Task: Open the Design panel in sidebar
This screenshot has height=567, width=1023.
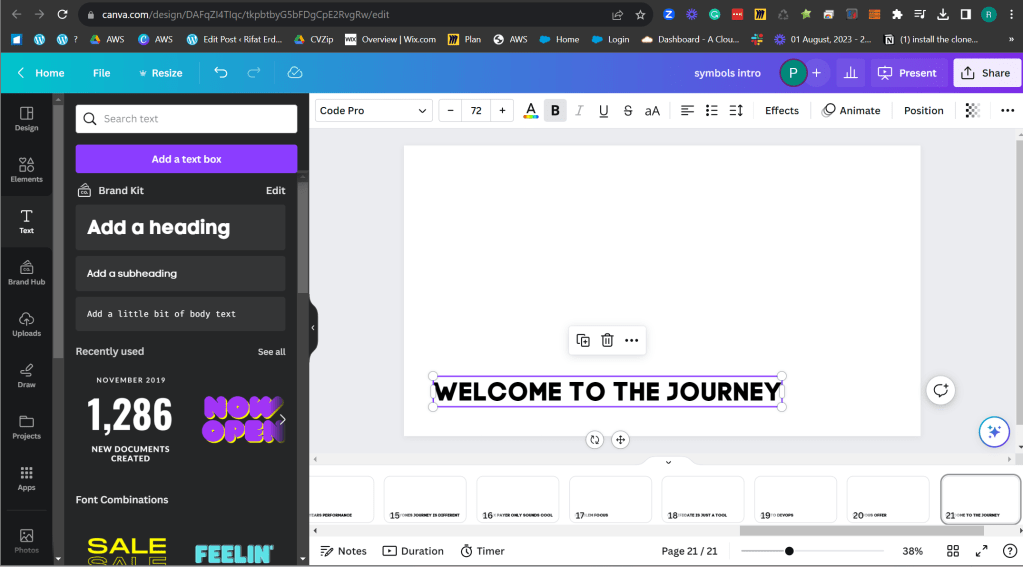Action: coord(26,119)
